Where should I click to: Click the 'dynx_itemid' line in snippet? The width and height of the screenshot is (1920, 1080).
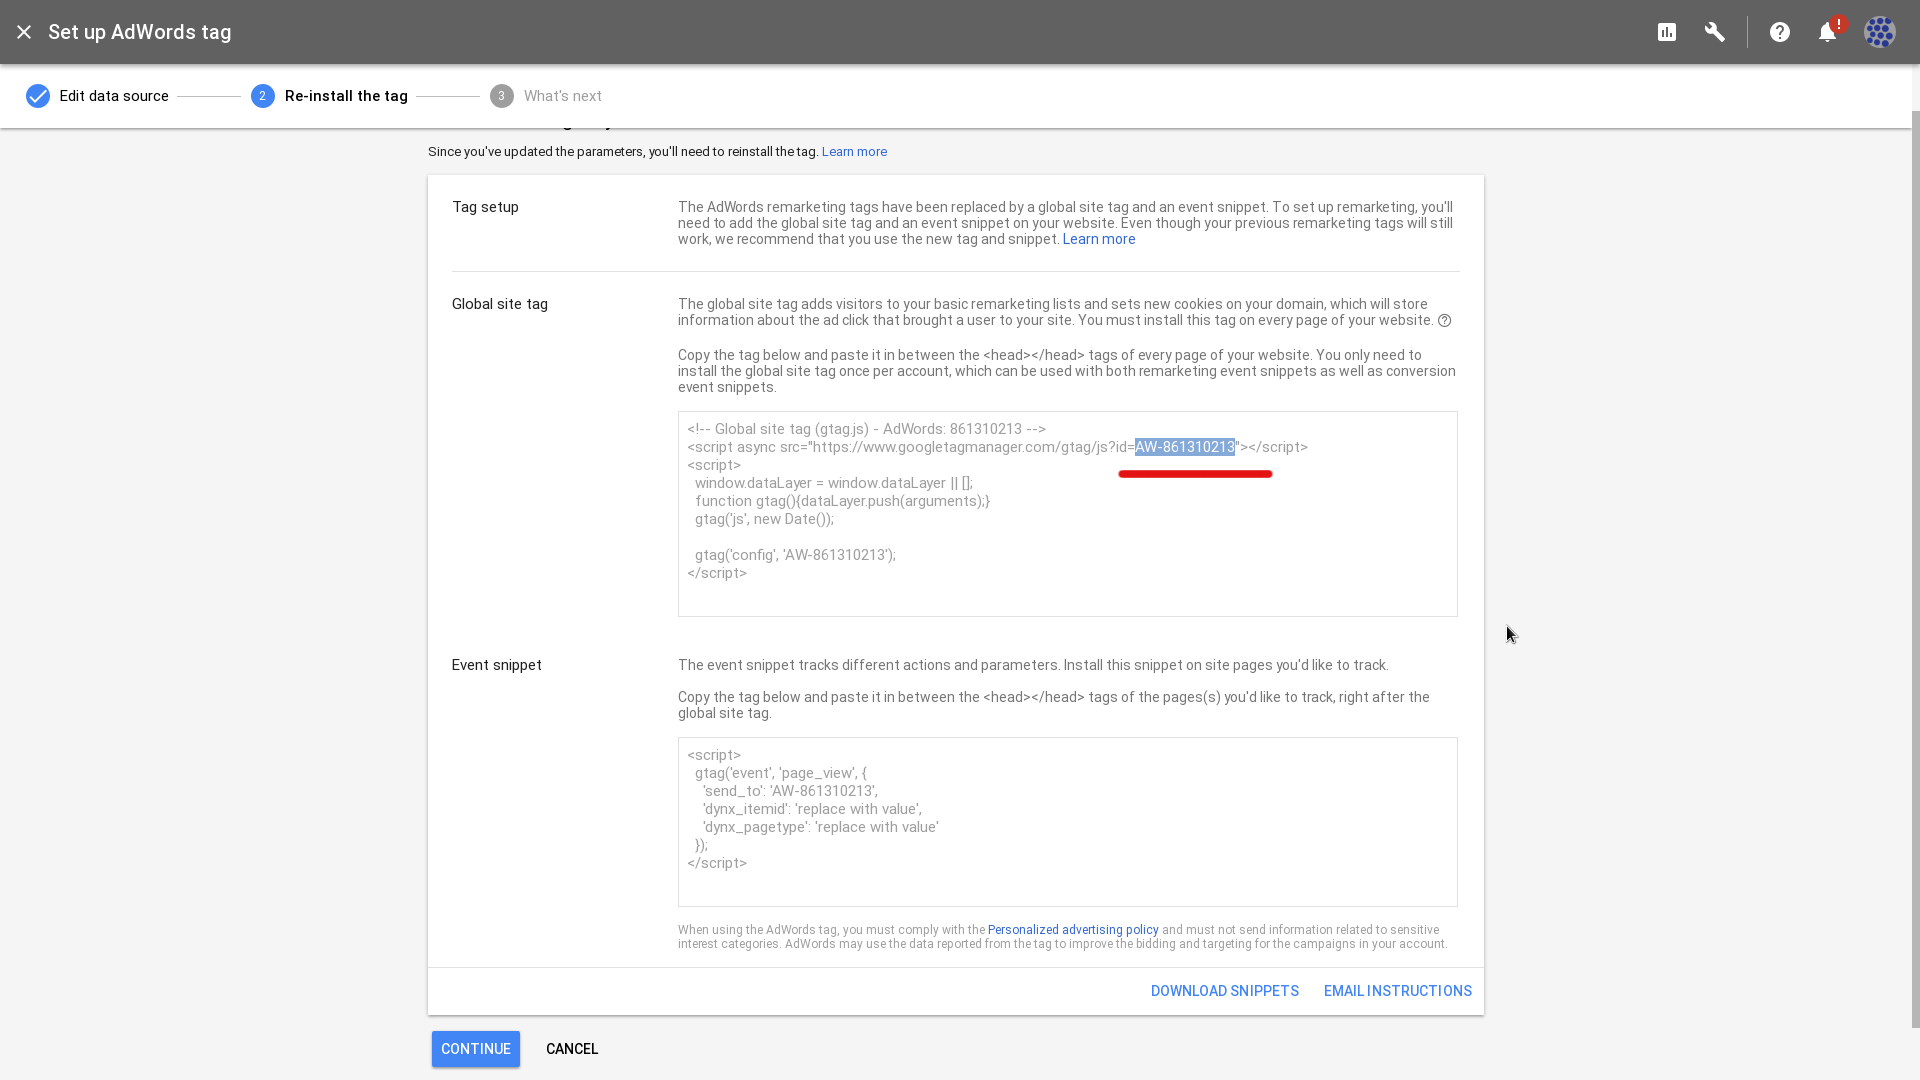pyautogui.click(x=812, y=809)
